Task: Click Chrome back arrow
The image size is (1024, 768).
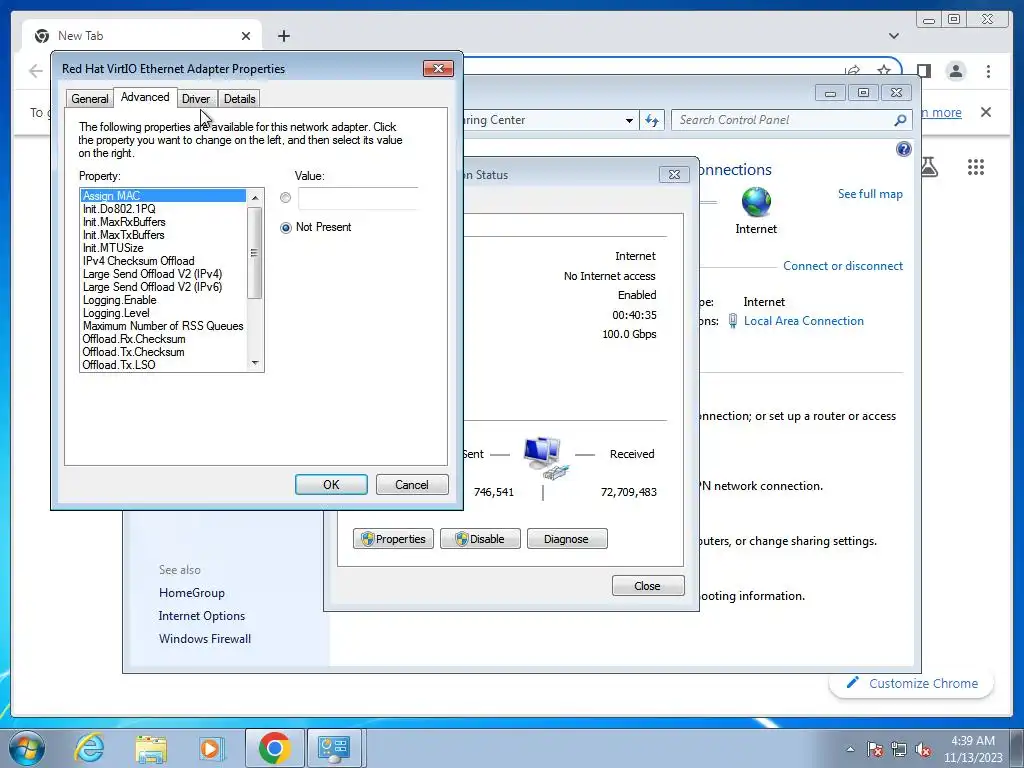Action: click(x=36, y=71)
